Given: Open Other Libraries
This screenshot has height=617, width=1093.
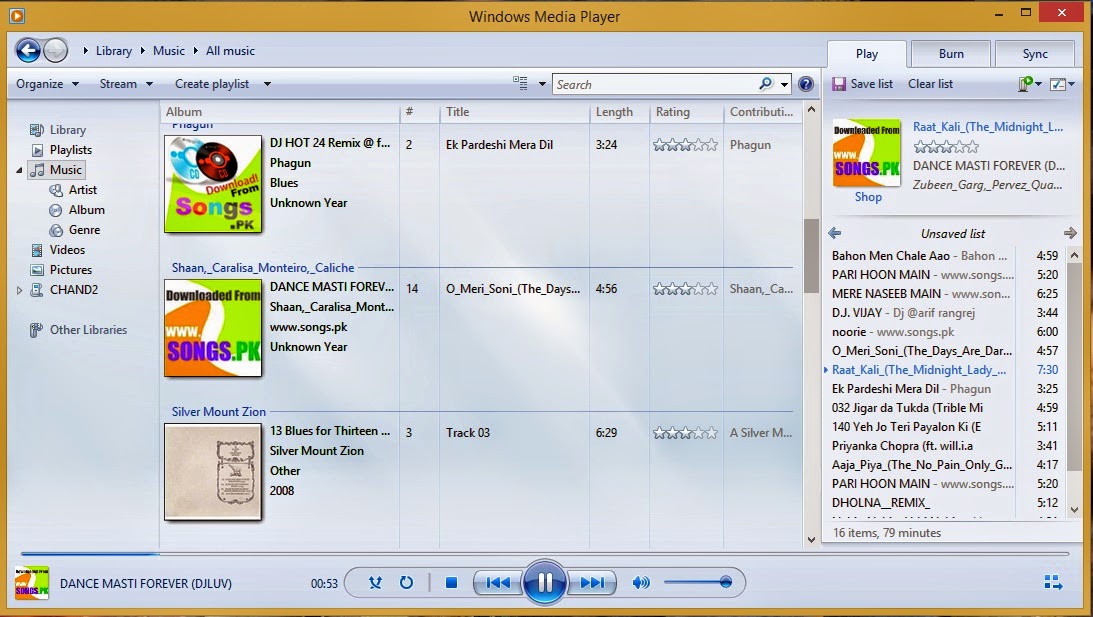Looking at the screenshot, I should click(x=88, y=330).
